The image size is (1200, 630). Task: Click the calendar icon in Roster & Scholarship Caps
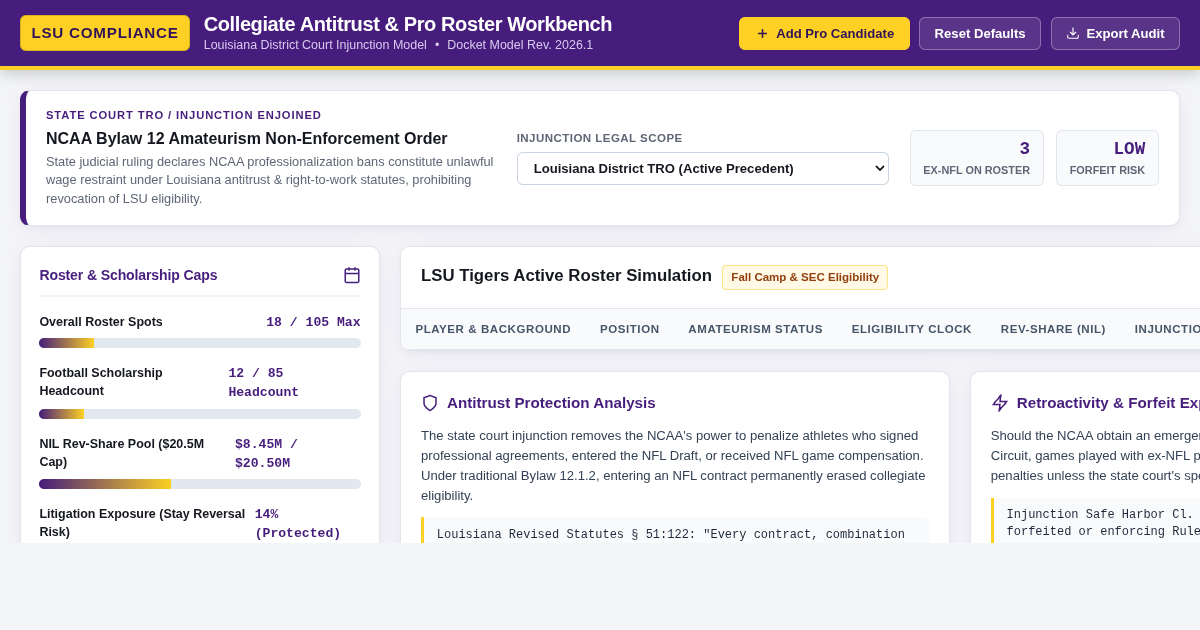tap(352, 275)
